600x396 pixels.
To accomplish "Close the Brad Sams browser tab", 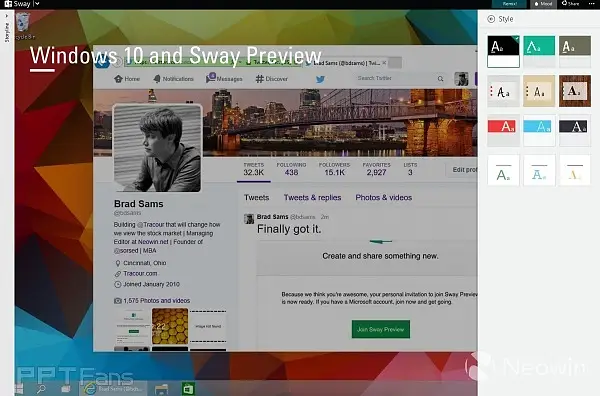I will [x=384, y=63].
